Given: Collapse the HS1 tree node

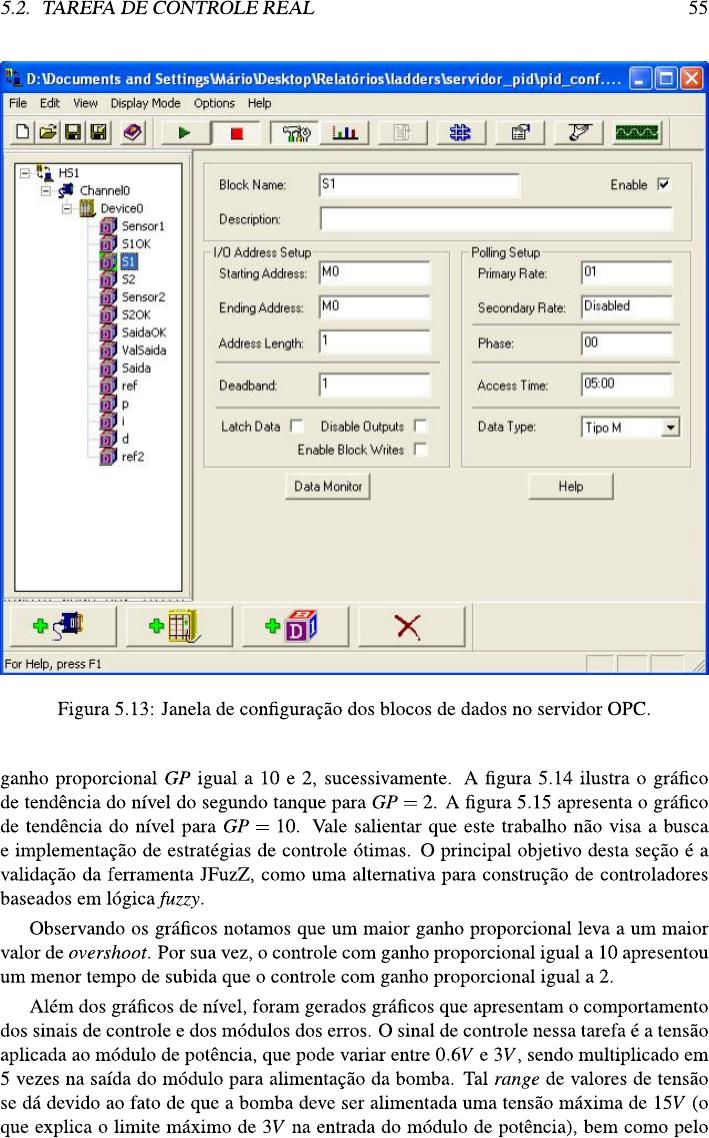Looking at the screenshot, I should click(25, 173).
